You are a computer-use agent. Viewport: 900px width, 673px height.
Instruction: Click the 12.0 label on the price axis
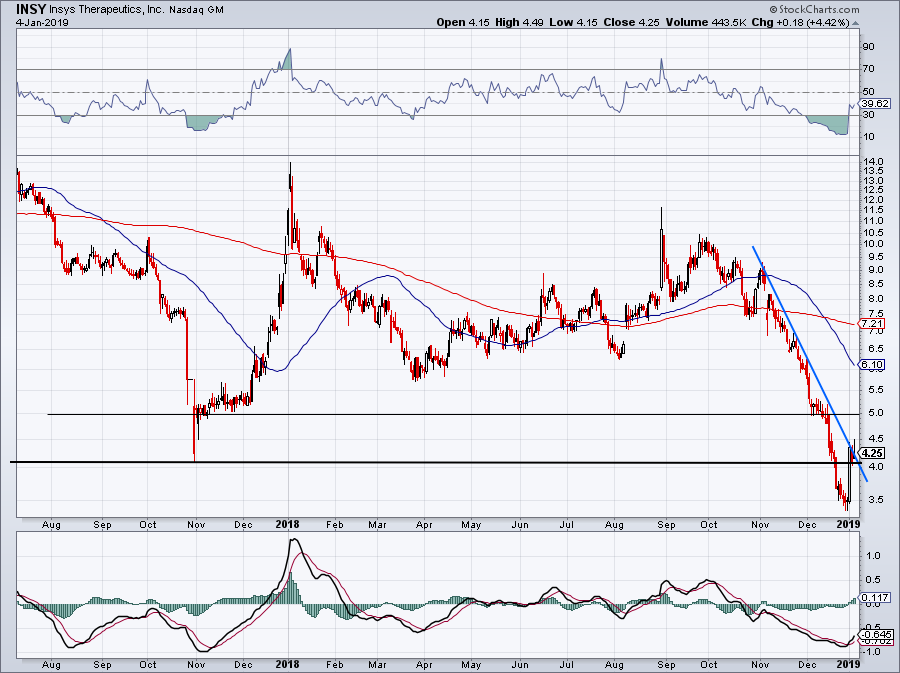(x=872, y=200)
